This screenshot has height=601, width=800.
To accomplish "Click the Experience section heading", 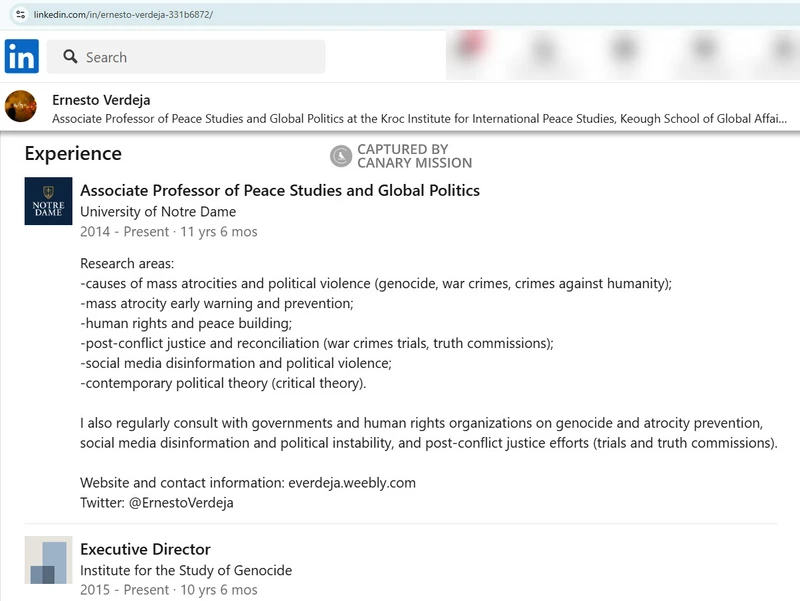I will pos(73,154).
